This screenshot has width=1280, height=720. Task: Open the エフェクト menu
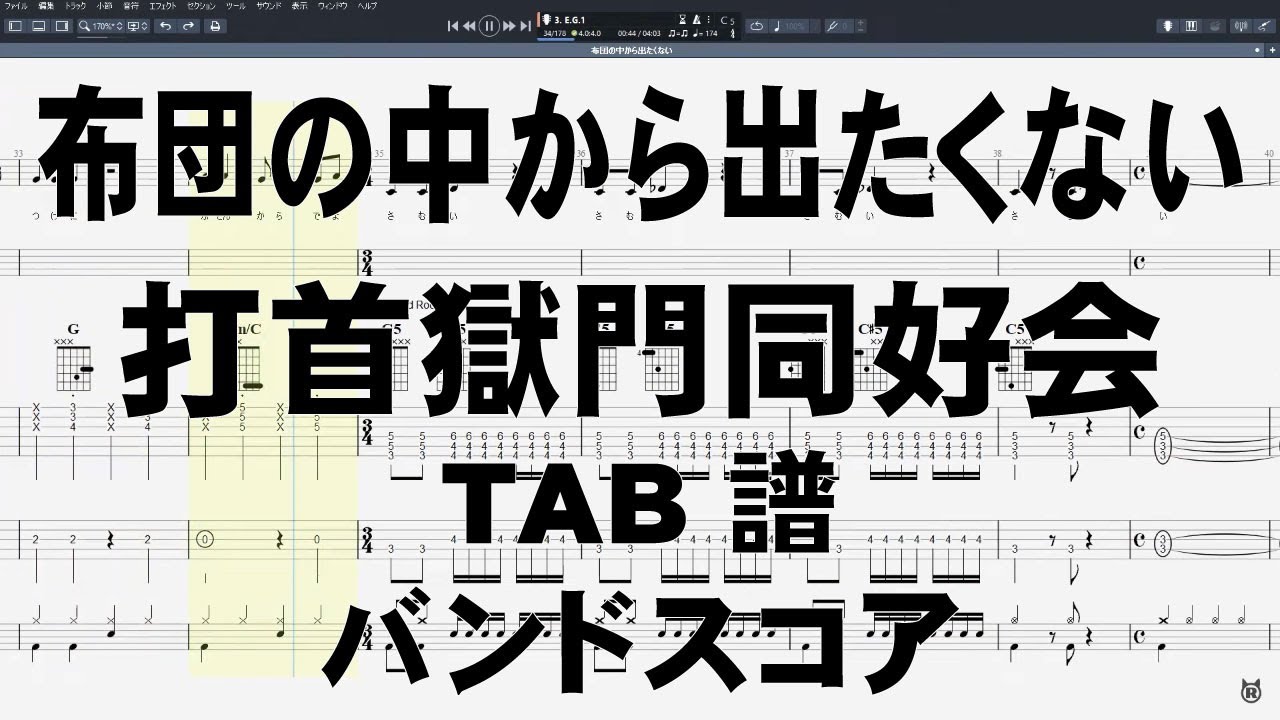[163, 6]
